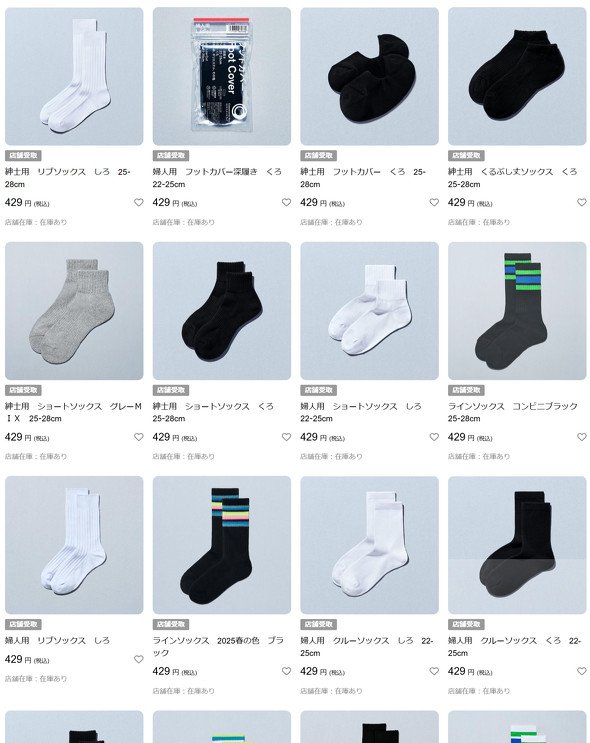Open 紳士用 フットカバー くろ product link
The height and width of the screenshot is (743, 590).
pos(363,178)
